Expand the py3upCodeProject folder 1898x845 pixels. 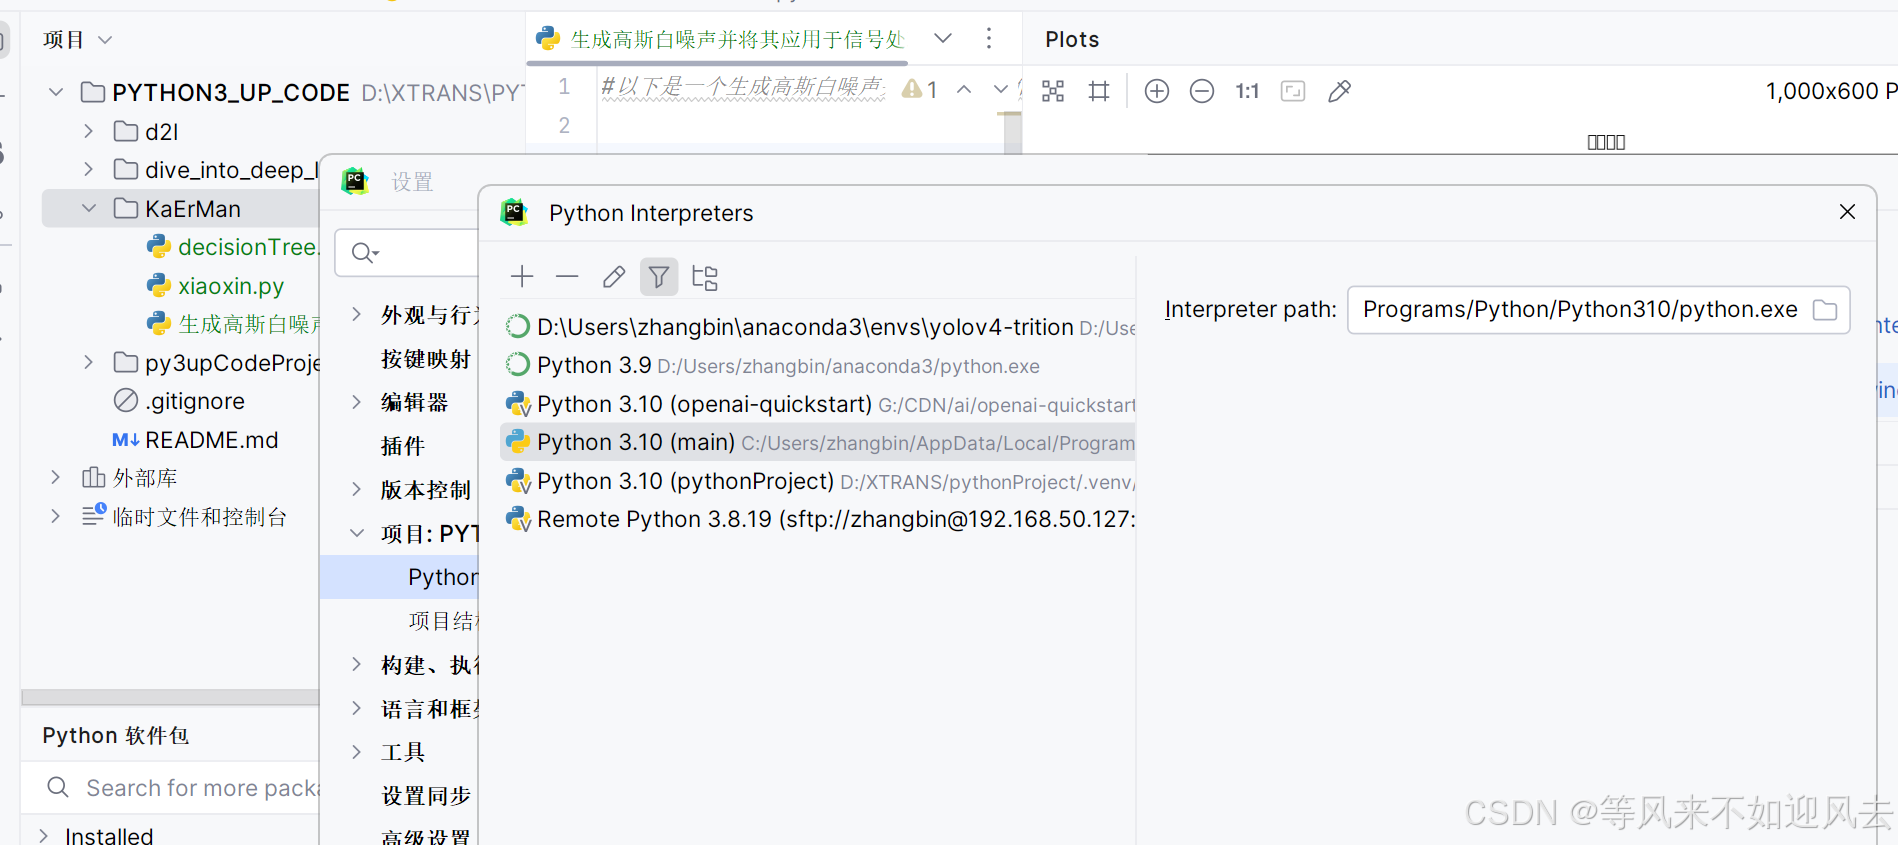88,362
